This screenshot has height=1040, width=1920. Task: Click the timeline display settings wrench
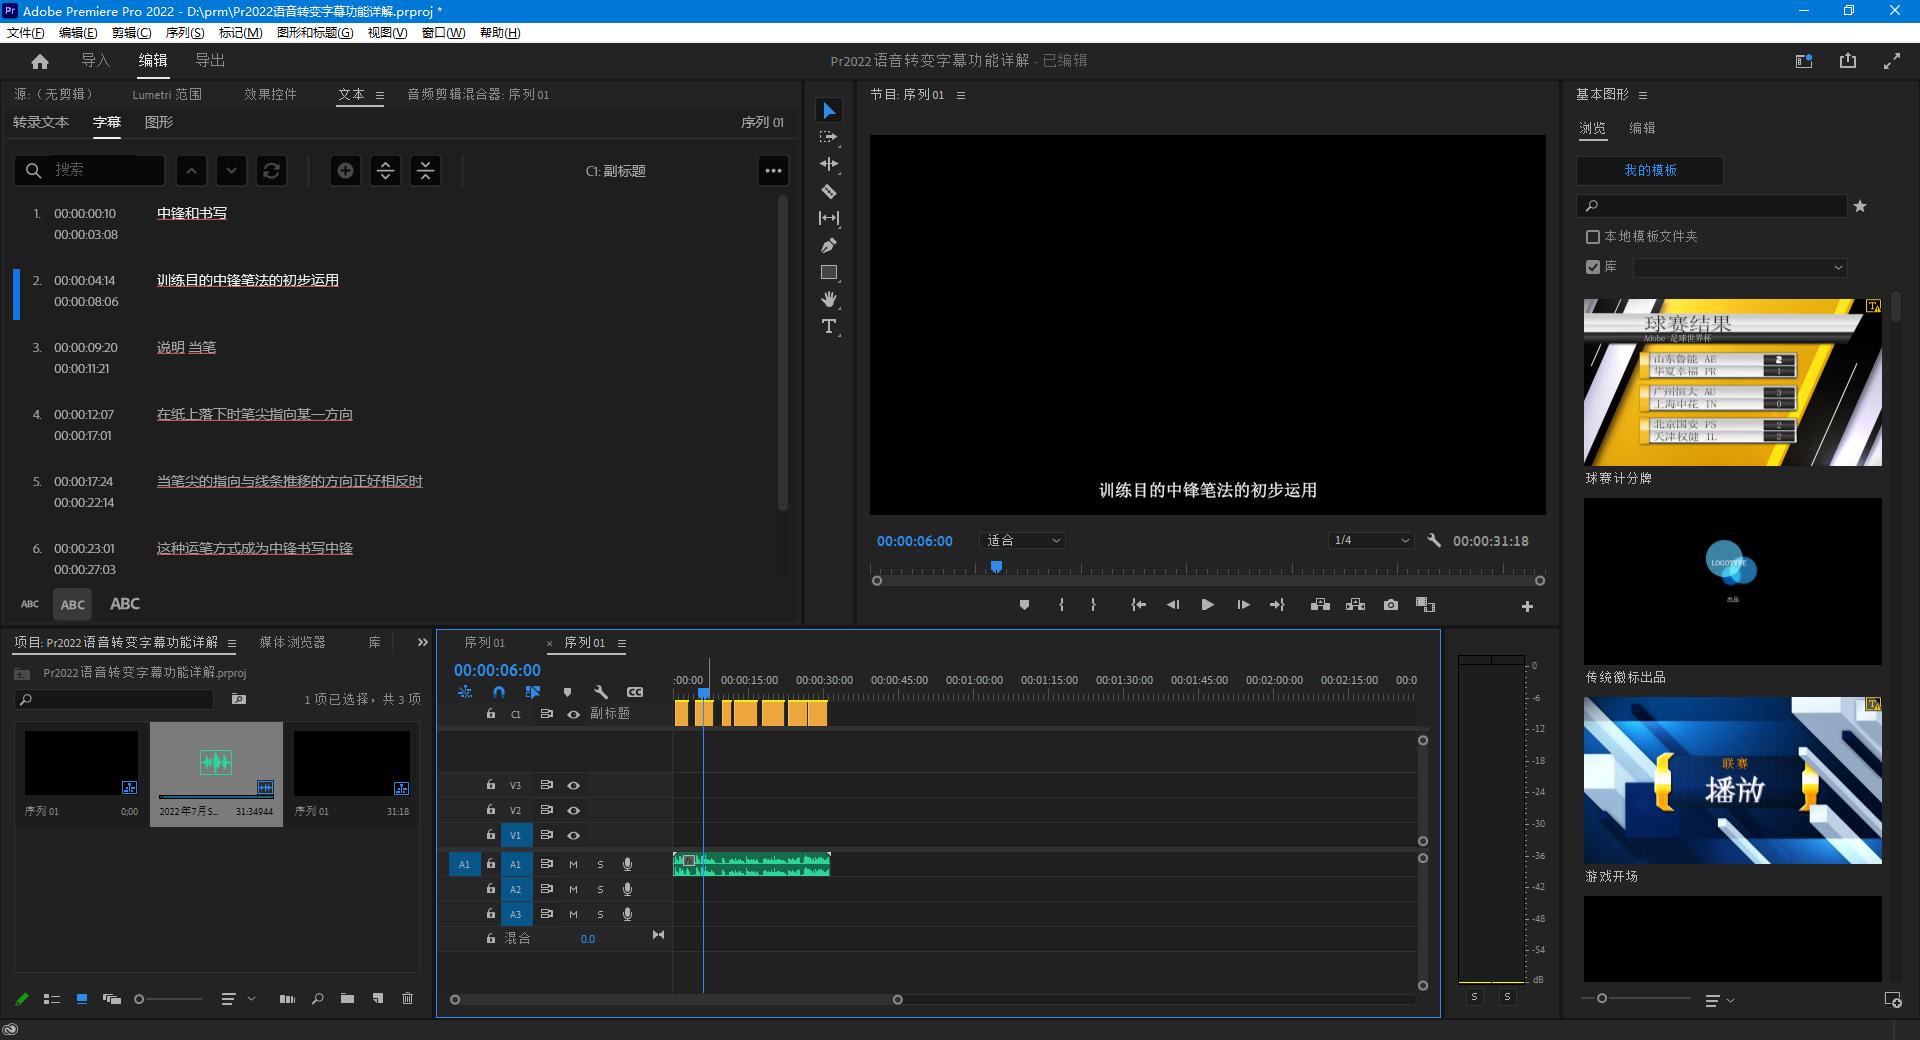click(600, 692)
